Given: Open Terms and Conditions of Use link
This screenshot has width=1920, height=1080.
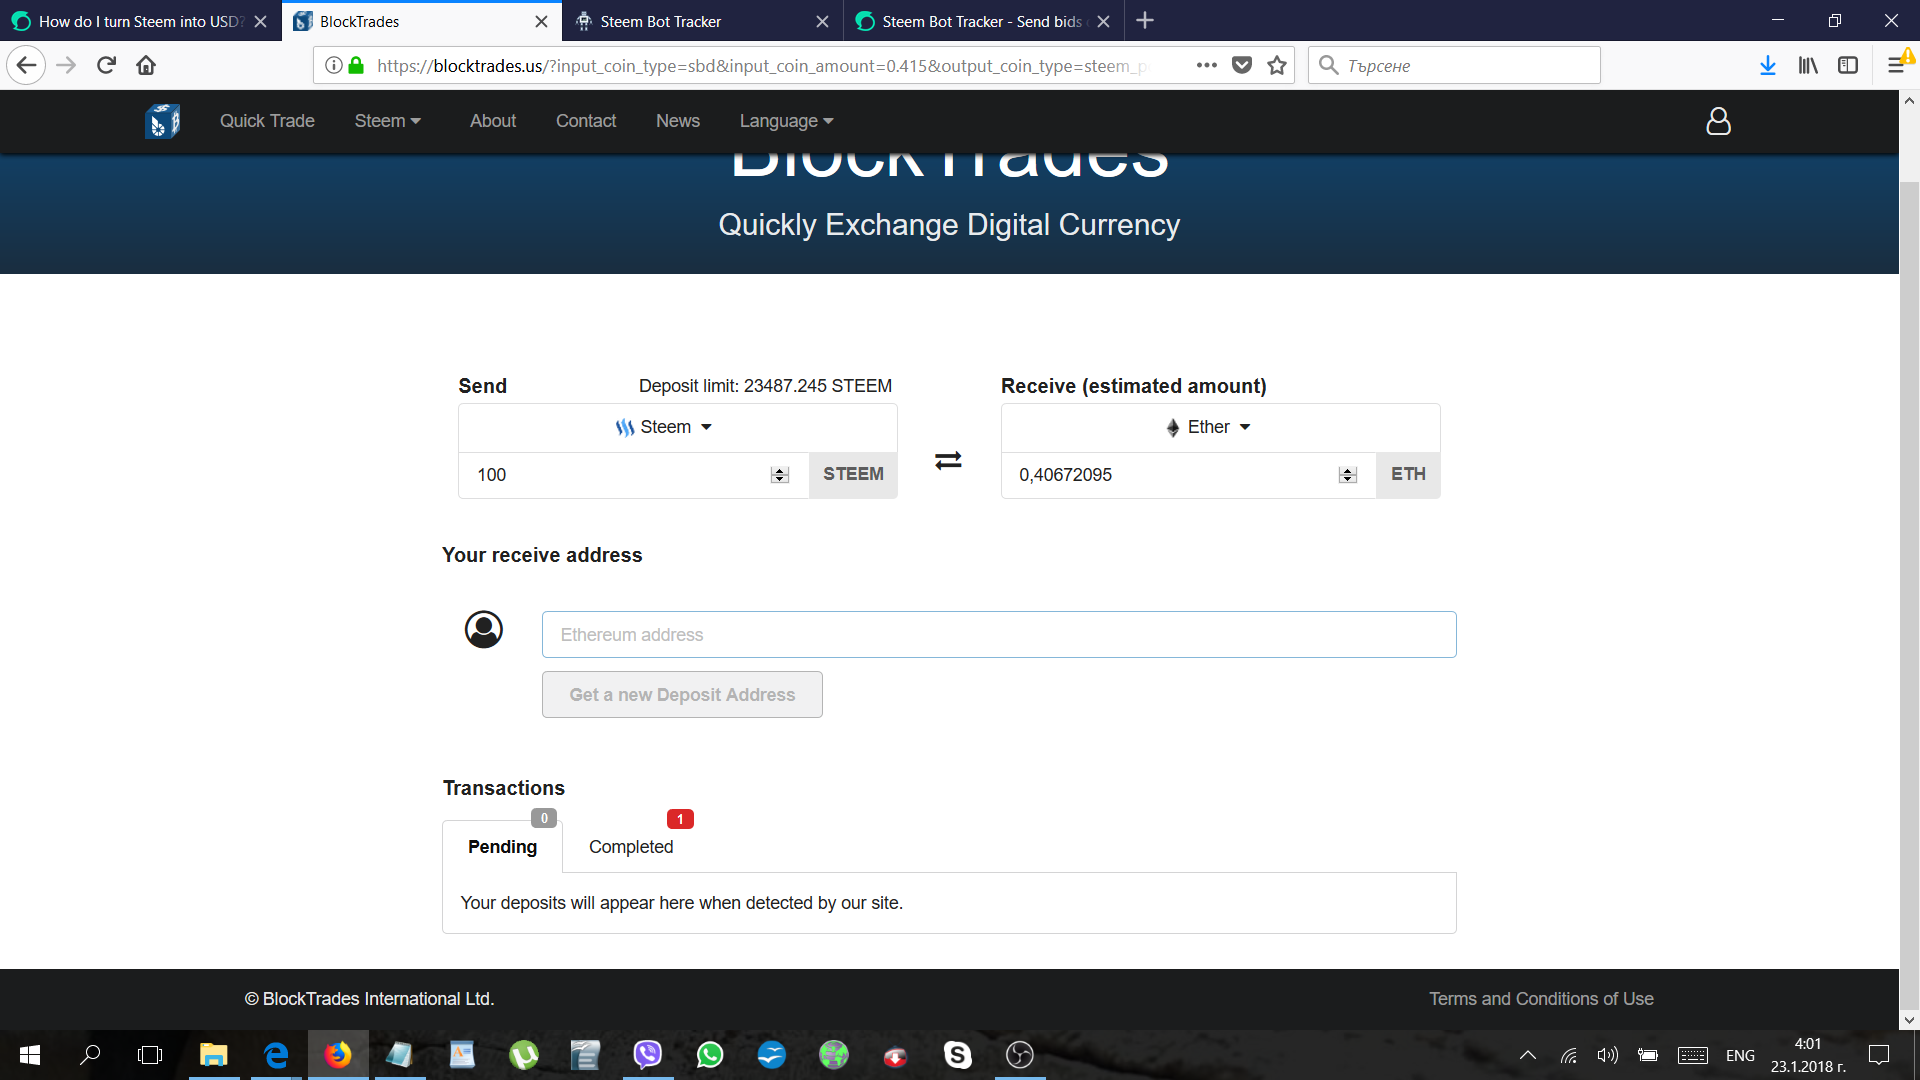Looking at the screenshot, I should tap(1540, 999).
